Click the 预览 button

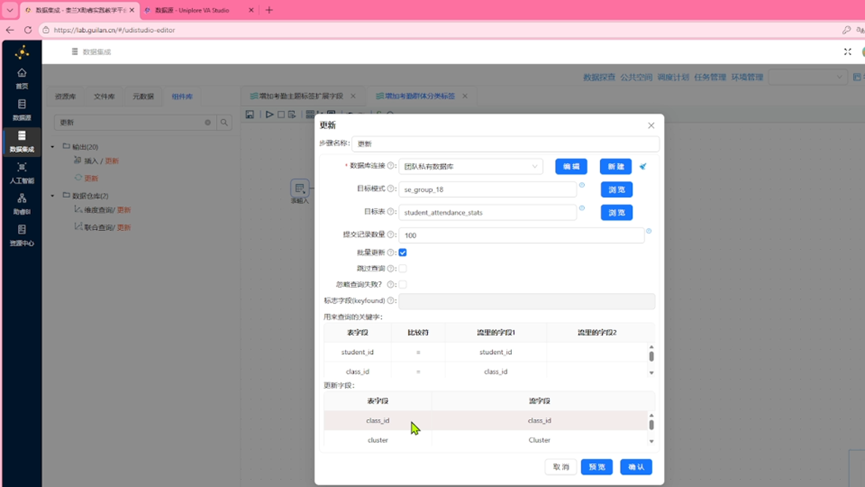[597, 467]
